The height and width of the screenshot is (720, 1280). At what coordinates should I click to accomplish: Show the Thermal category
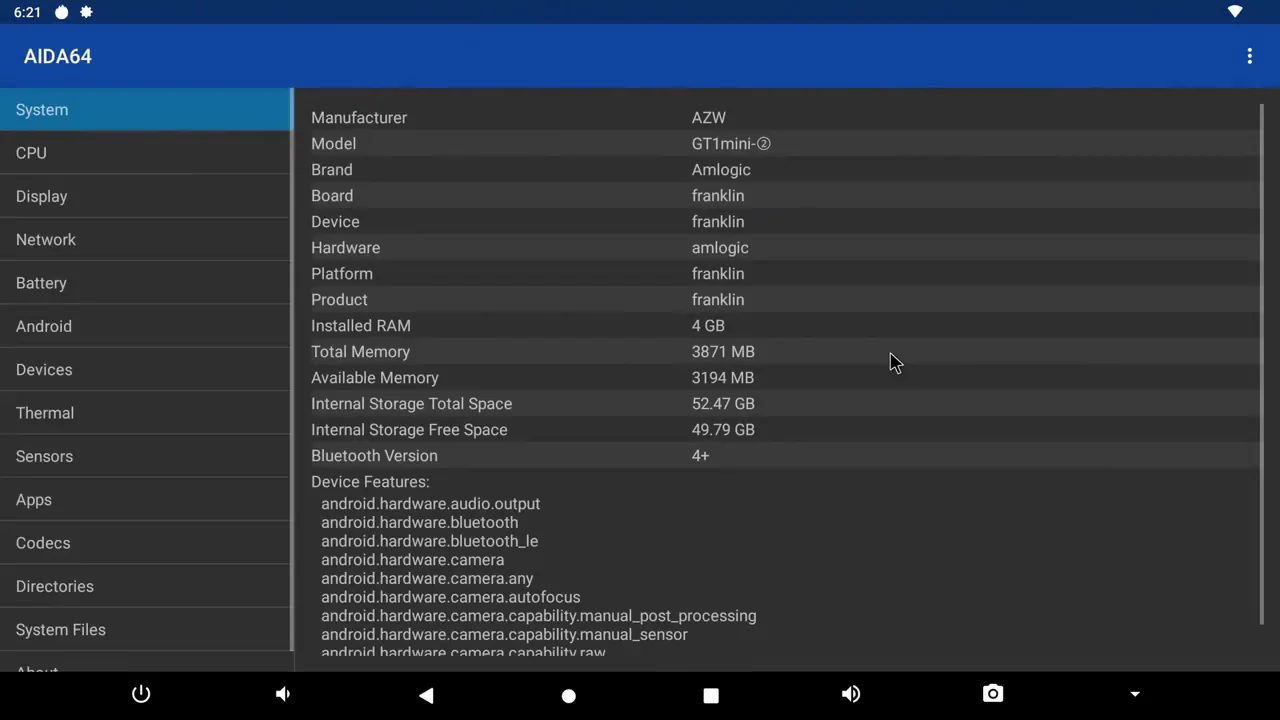tap(145, 413)
